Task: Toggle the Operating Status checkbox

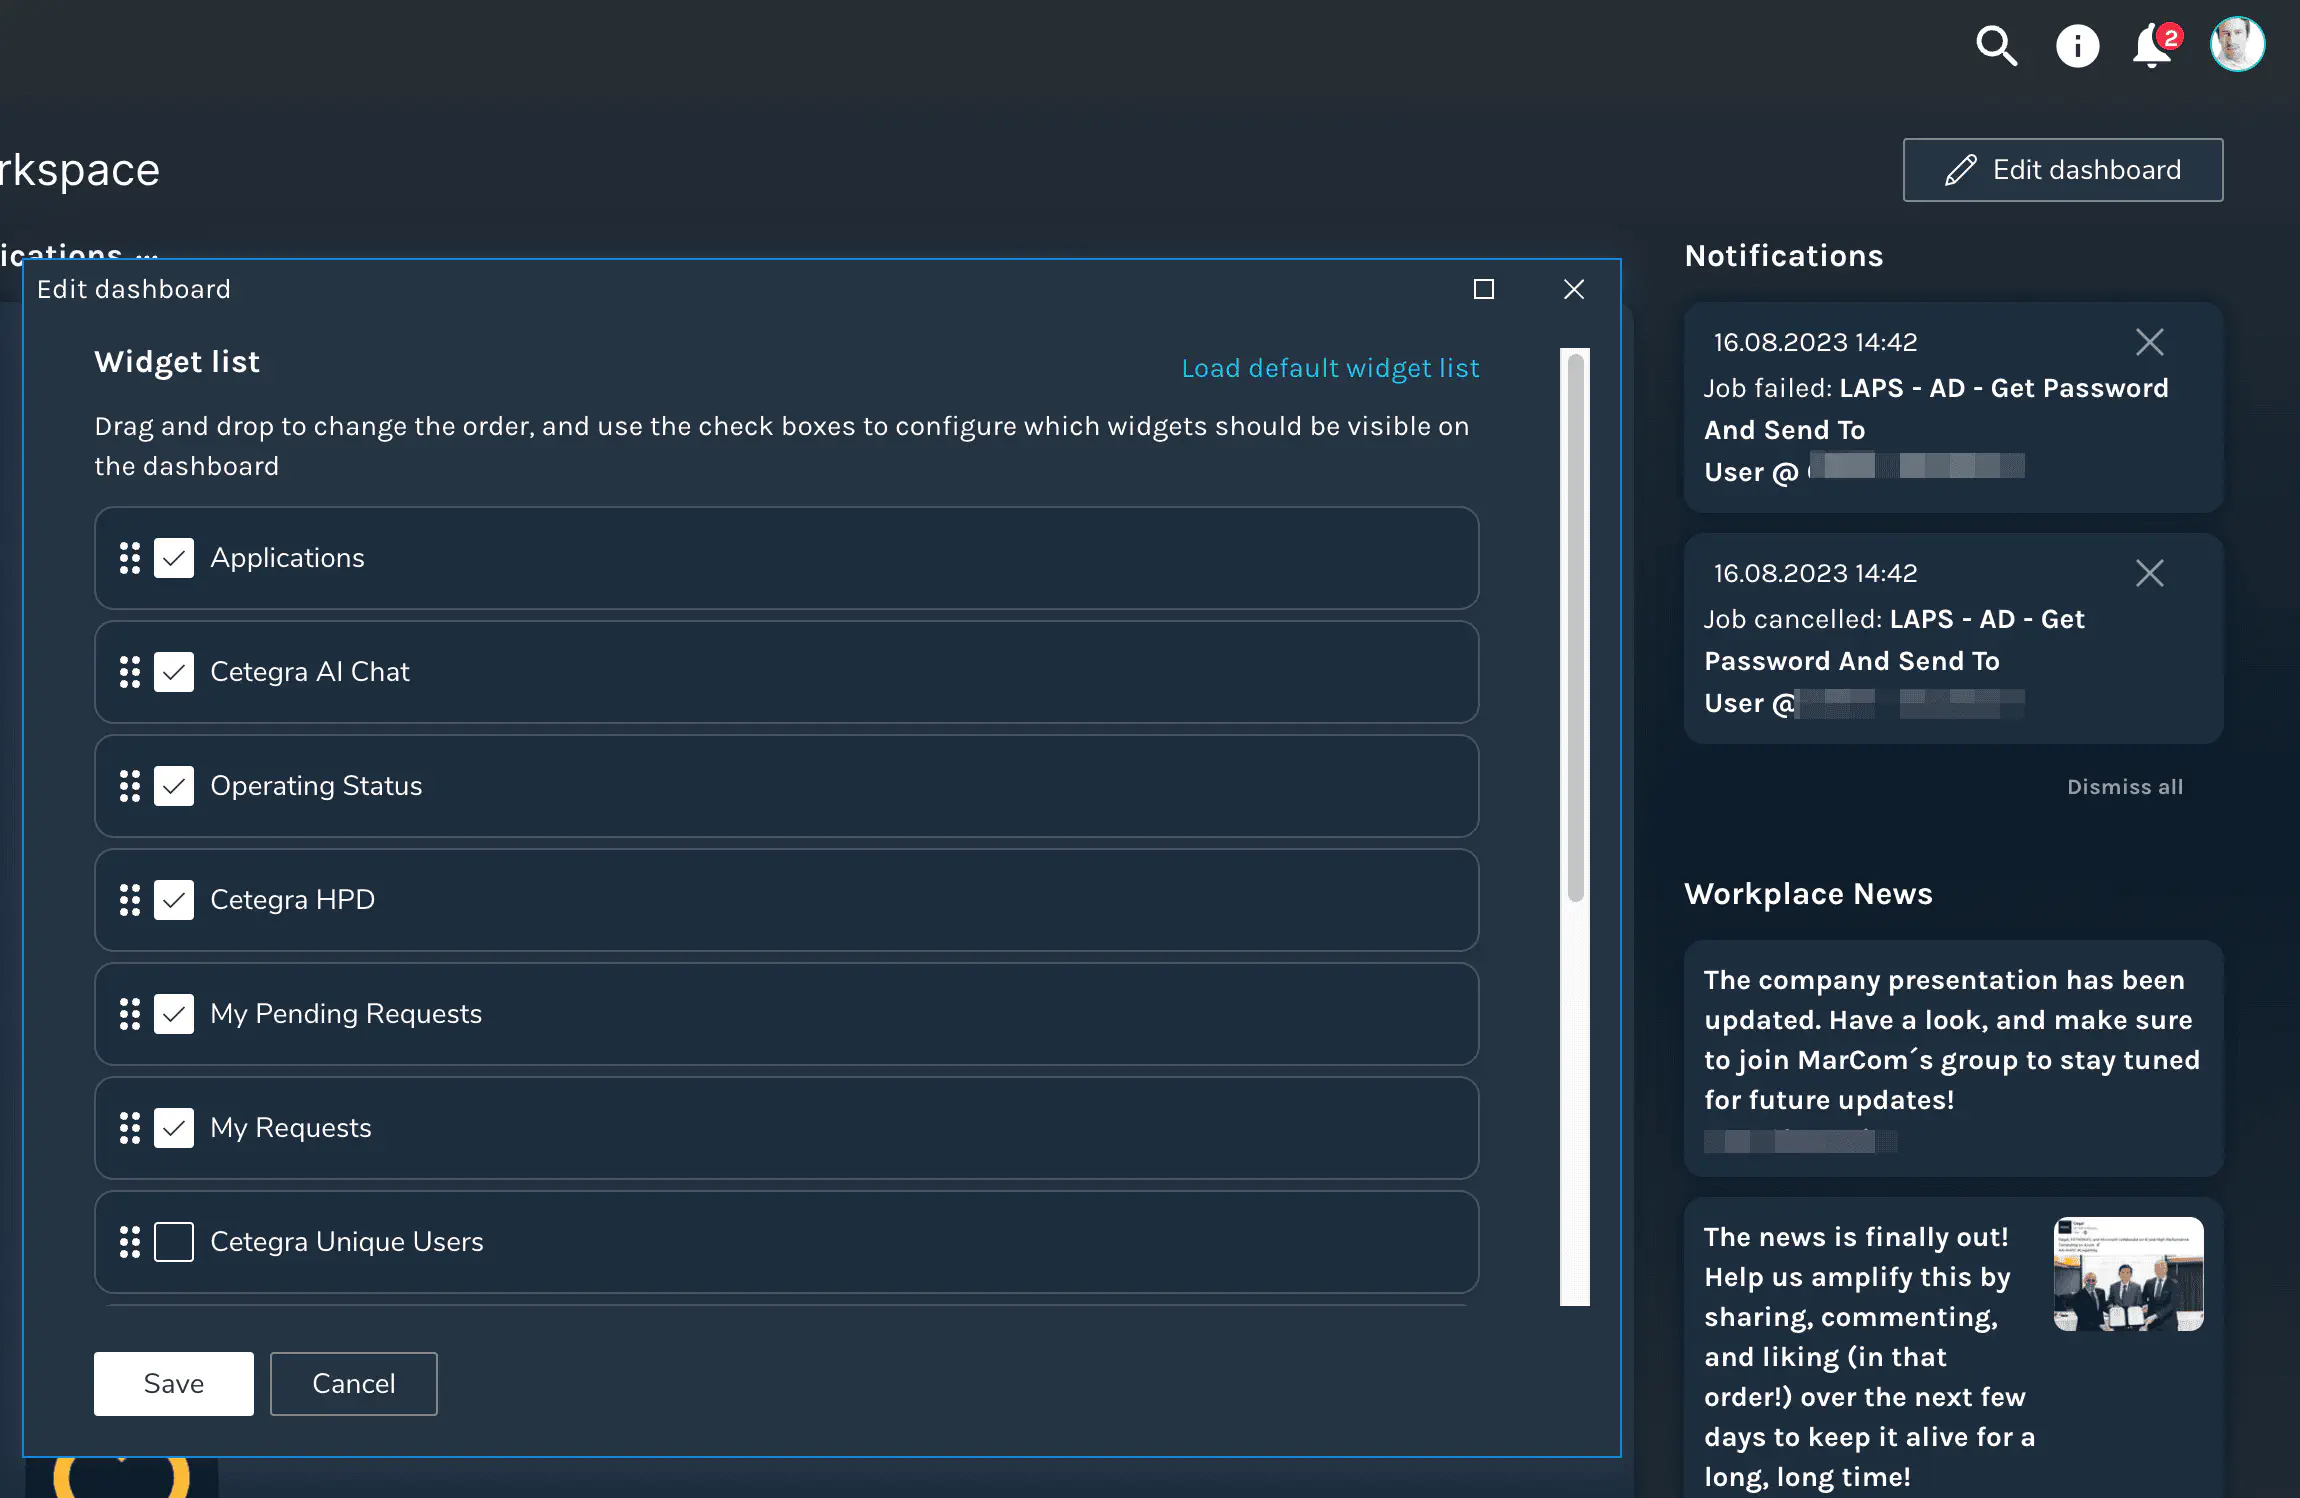Action: 174,786
